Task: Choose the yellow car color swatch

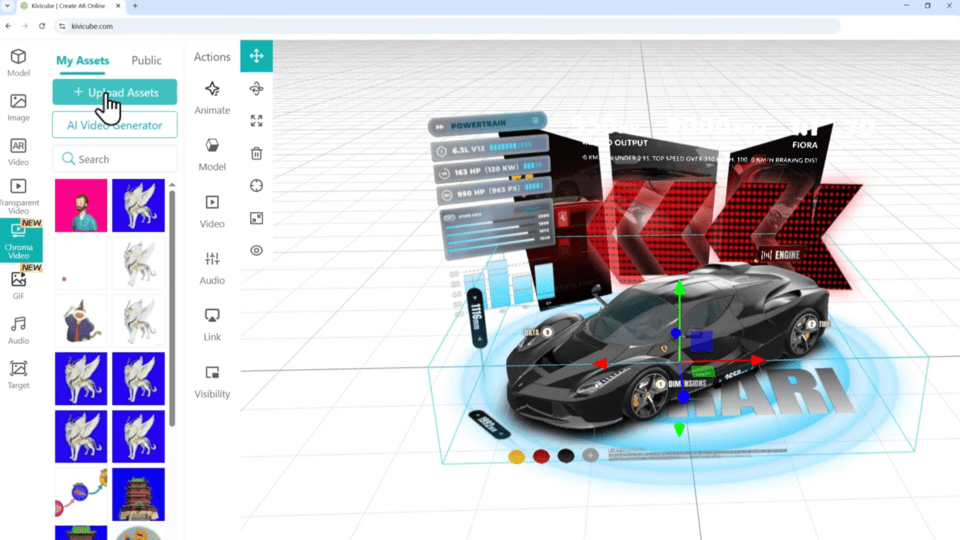Action: tap(516, 457)
